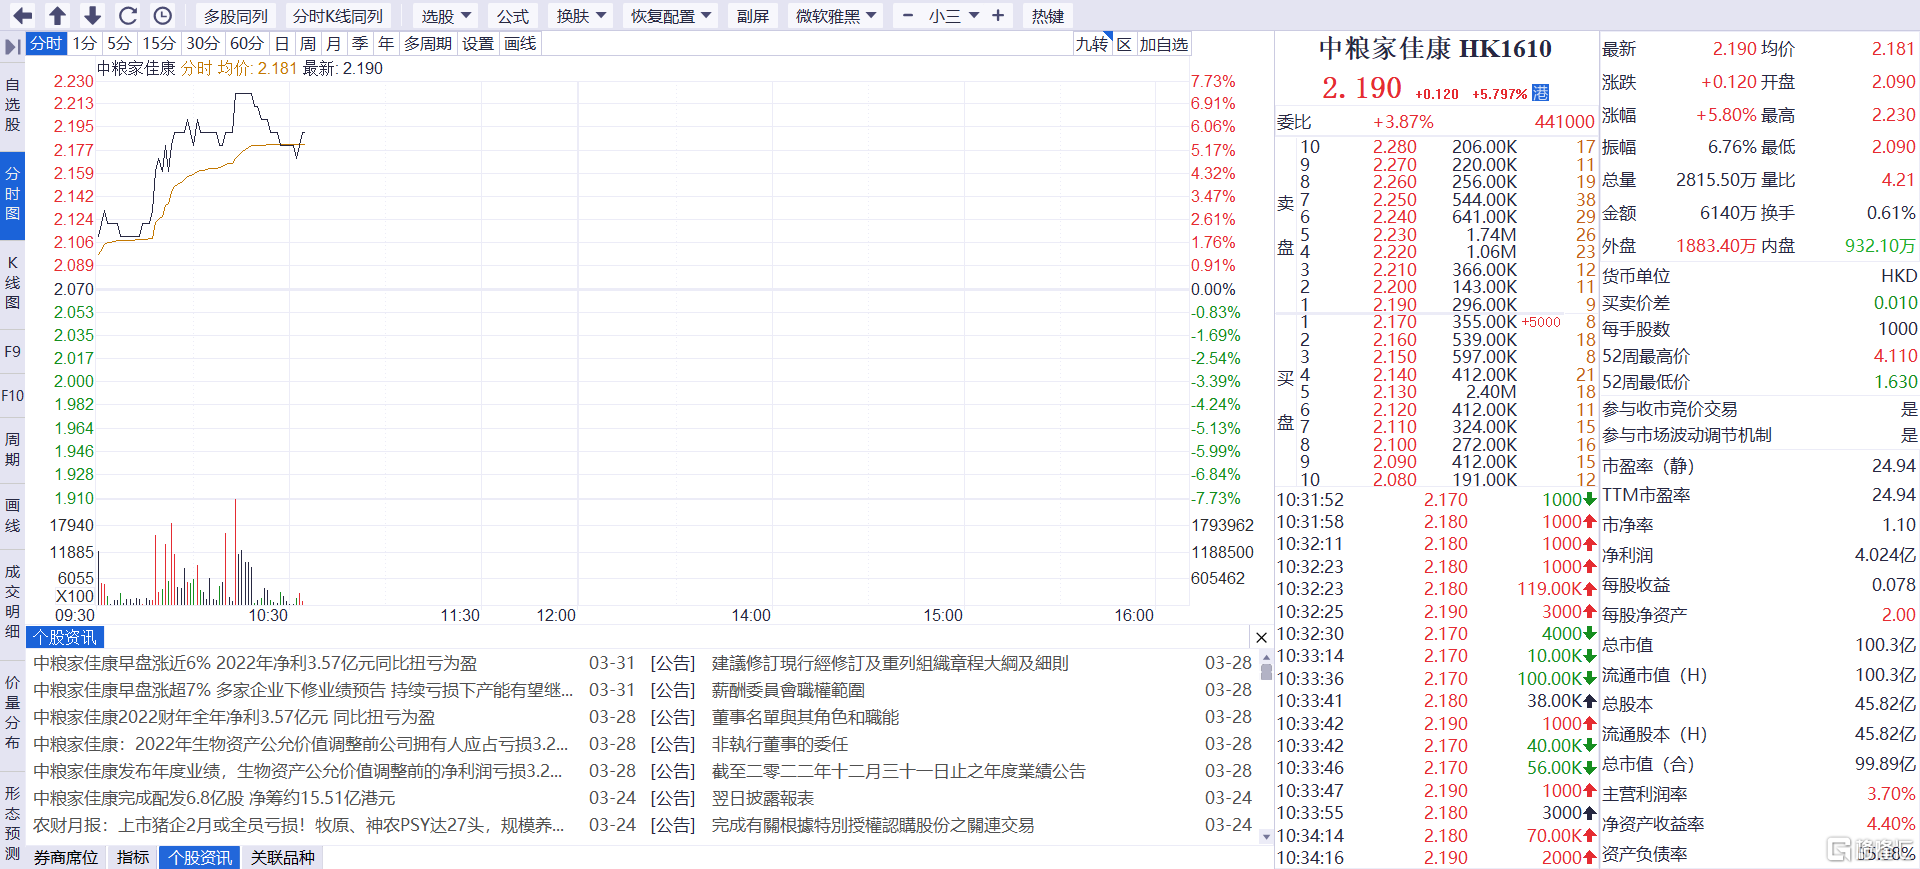Click the 热键 hotkeys button
The width and height of the screenshot is (1920, 869).
tap(1048, 16)
